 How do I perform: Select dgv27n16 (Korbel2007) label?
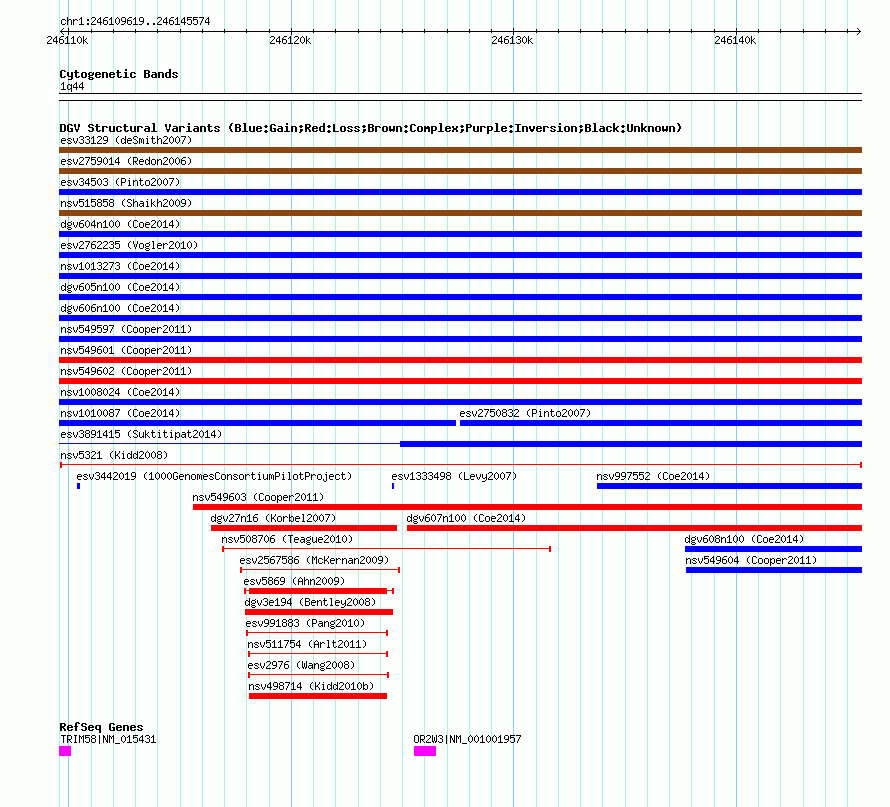pyautogui.click(x=273, y=518)
